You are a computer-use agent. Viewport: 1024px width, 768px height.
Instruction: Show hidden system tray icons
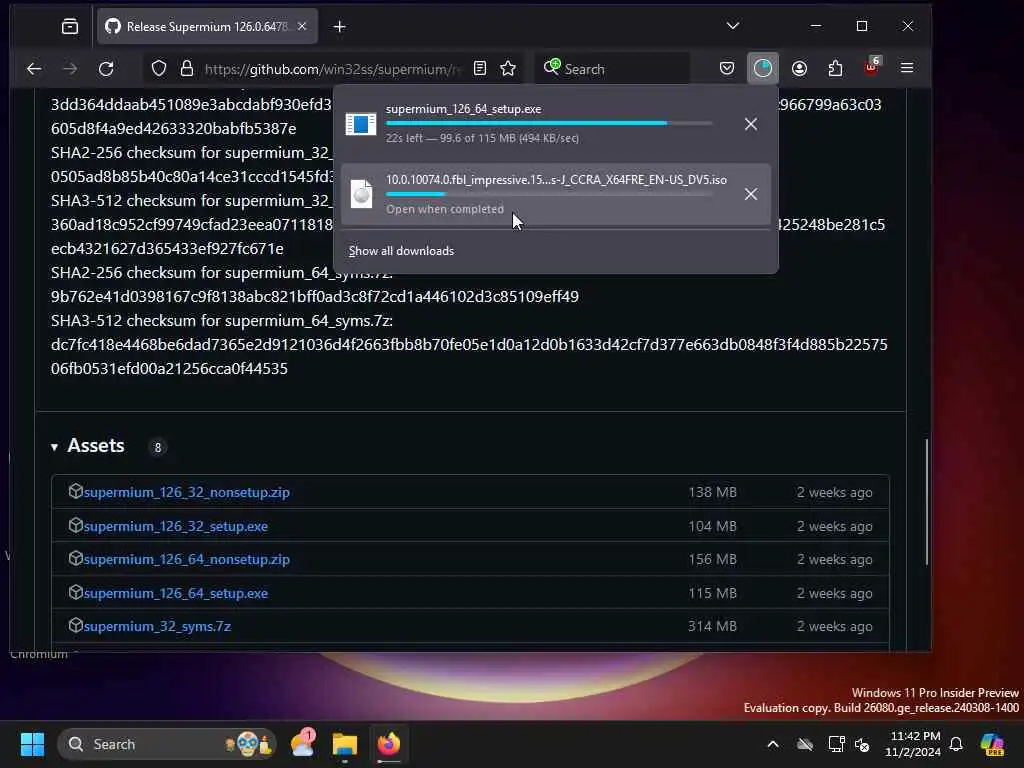tap(773, 744)
